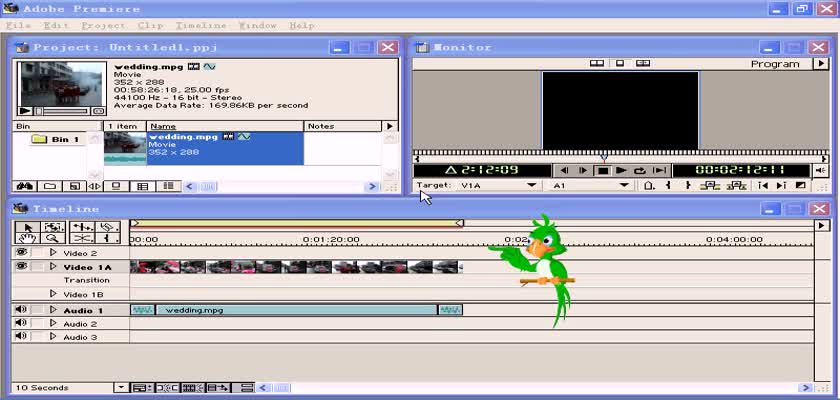Image resolution: width=840 pixels, height=400 pixels.
Task: Select the Zoom magnifier tool
Action: coord(55,238)
